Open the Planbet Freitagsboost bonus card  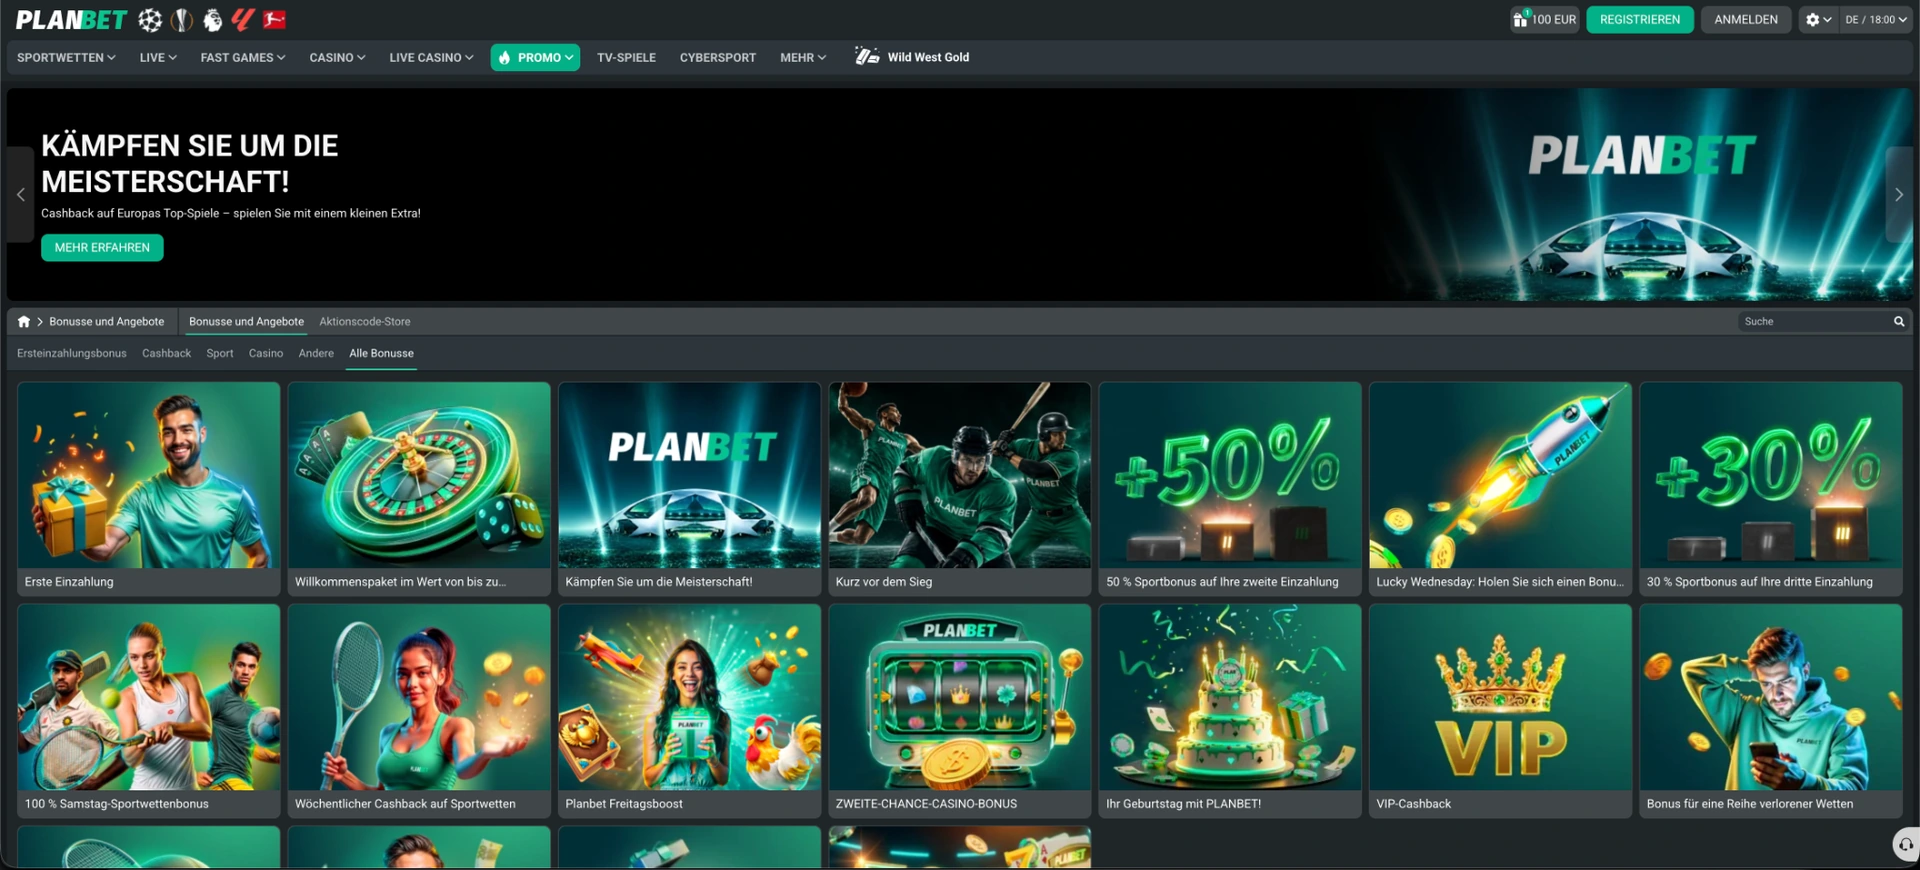(690, 711)
